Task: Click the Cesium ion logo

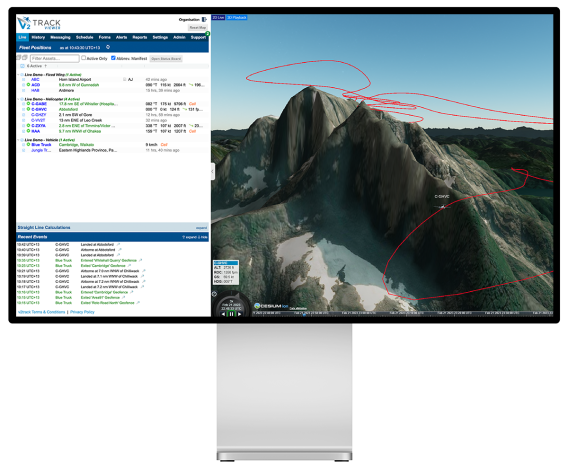Action: pos(271,306)
